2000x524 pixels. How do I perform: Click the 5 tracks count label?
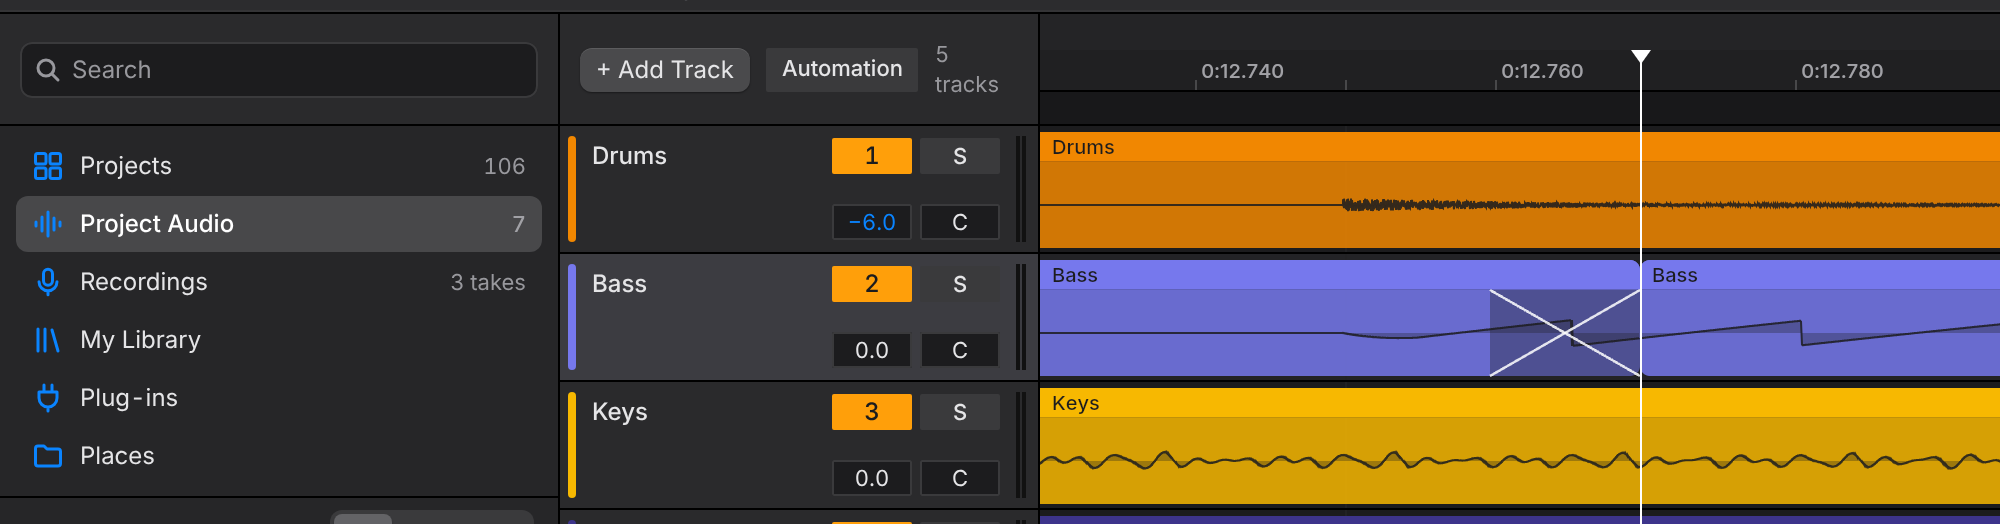click(x=966, y=70)
